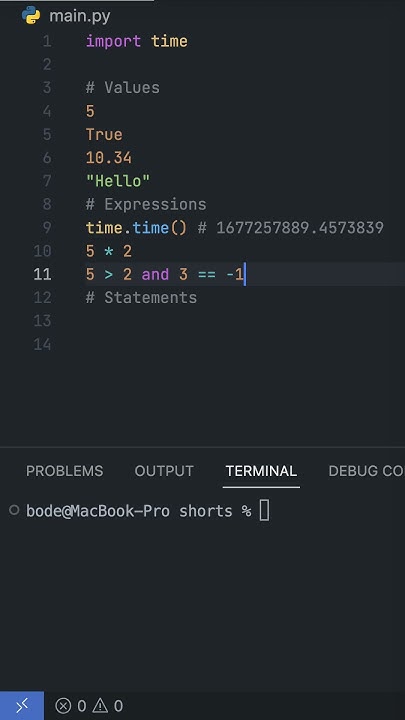Click the Python file icon on main.py tab
405x720 pixels.
[x=31, y=15]
